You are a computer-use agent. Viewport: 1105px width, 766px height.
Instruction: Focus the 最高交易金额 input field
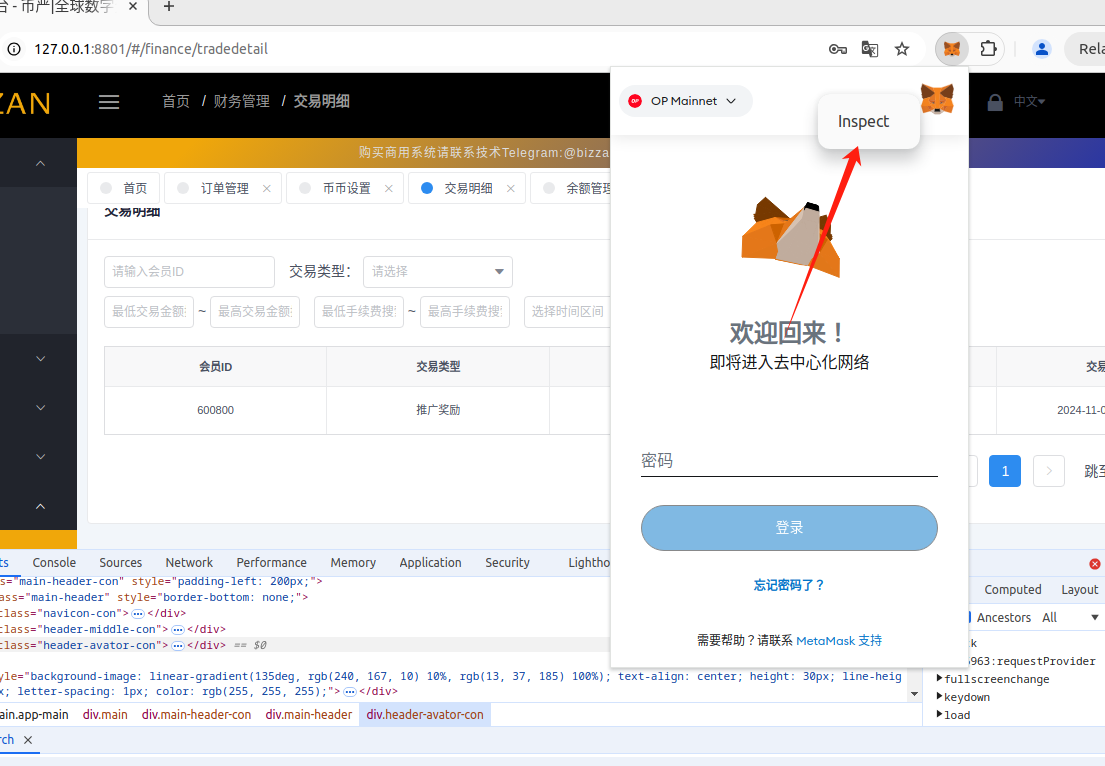(x=255, y=311)
